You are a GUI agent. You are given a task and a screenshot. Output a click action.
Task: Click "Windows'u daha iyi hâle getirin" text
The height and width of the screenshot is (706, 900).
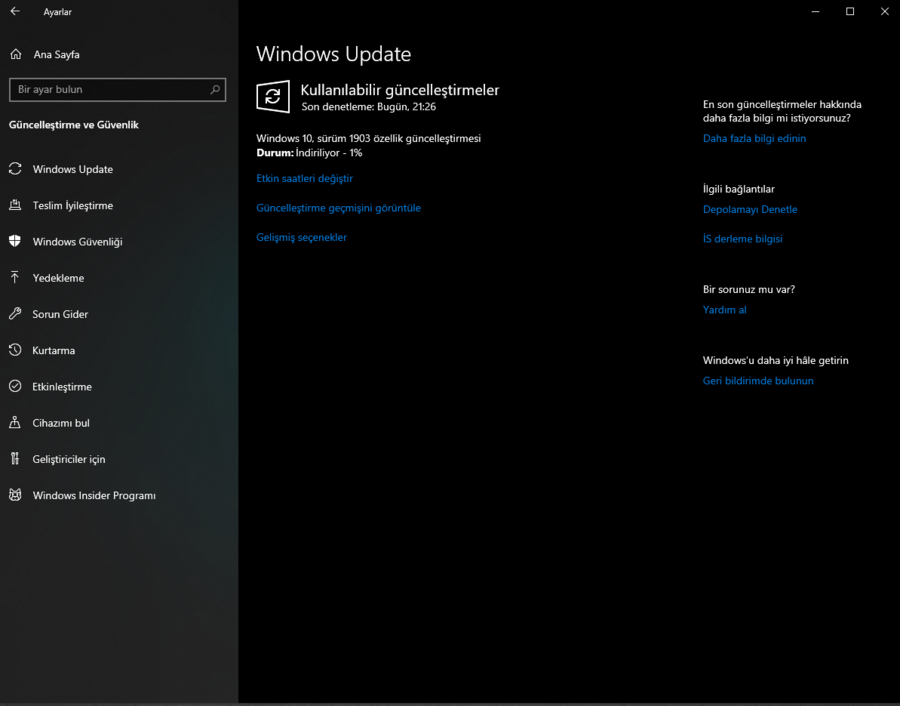tap(775, 360)
